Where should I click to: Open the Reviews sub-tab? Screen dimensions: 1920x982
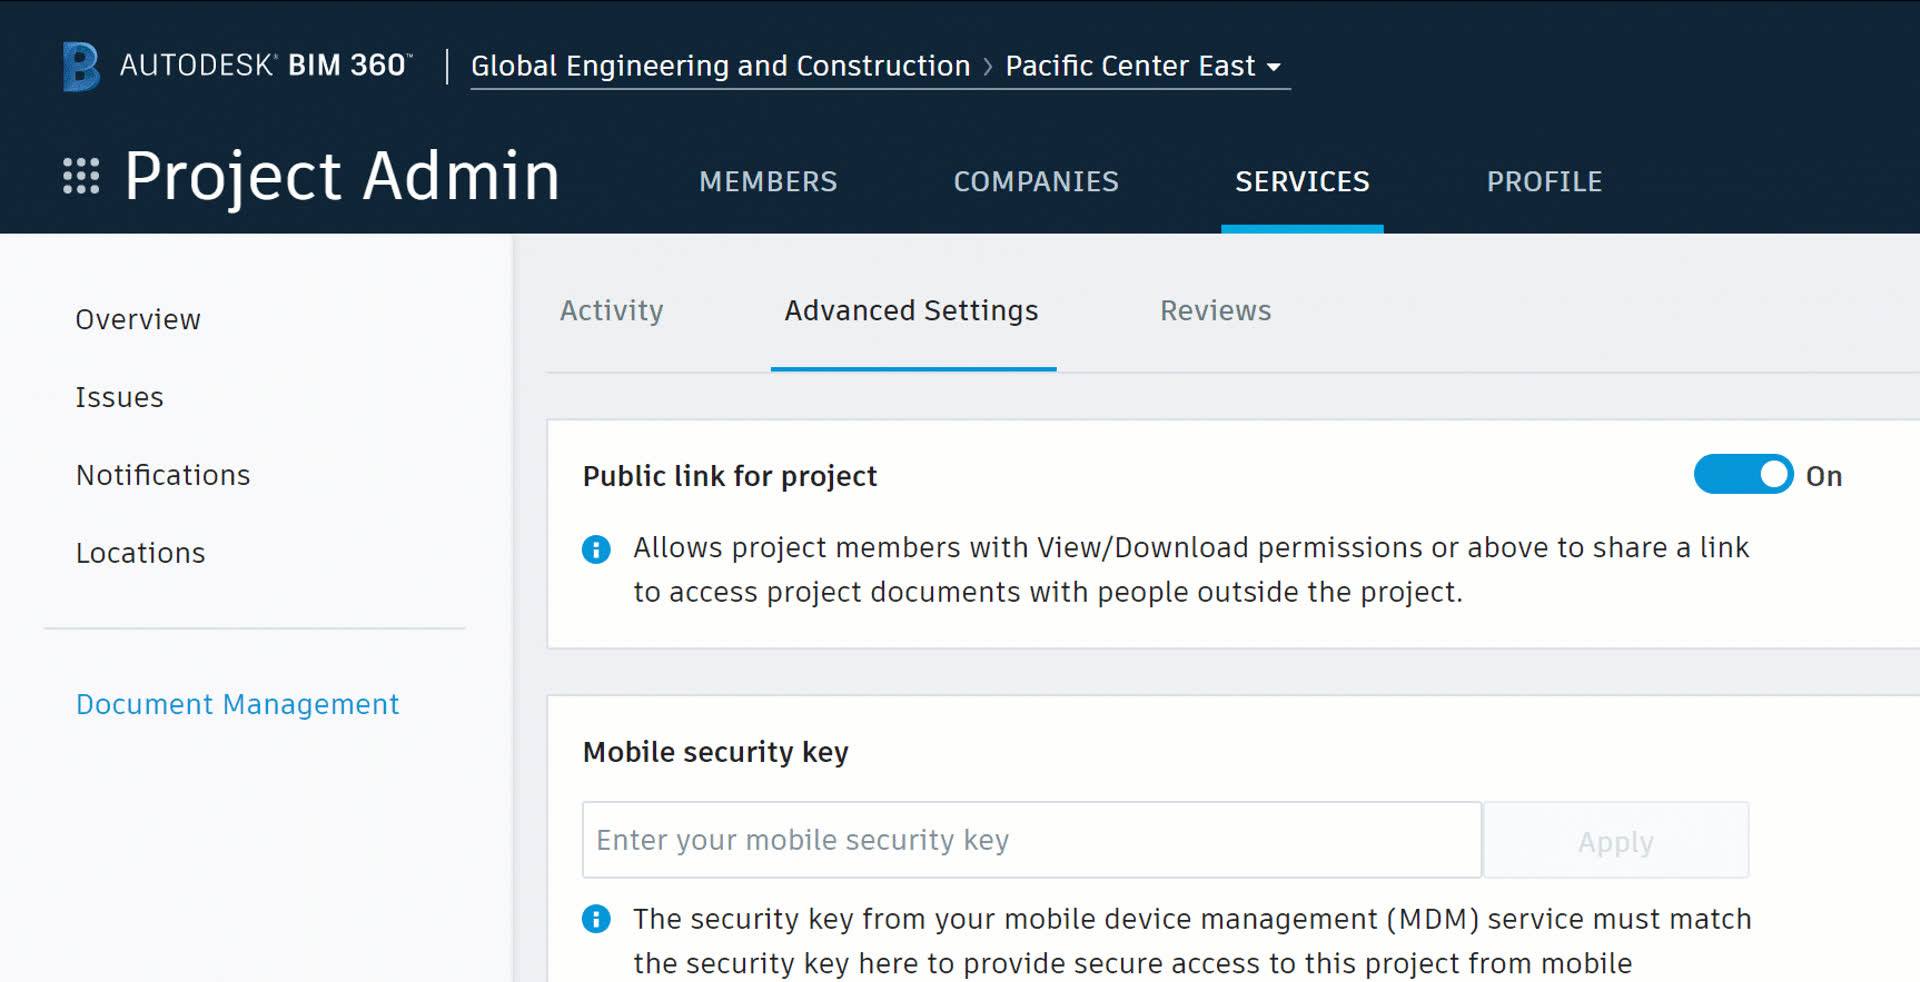pyautogui.click(x=1216, y=311)
